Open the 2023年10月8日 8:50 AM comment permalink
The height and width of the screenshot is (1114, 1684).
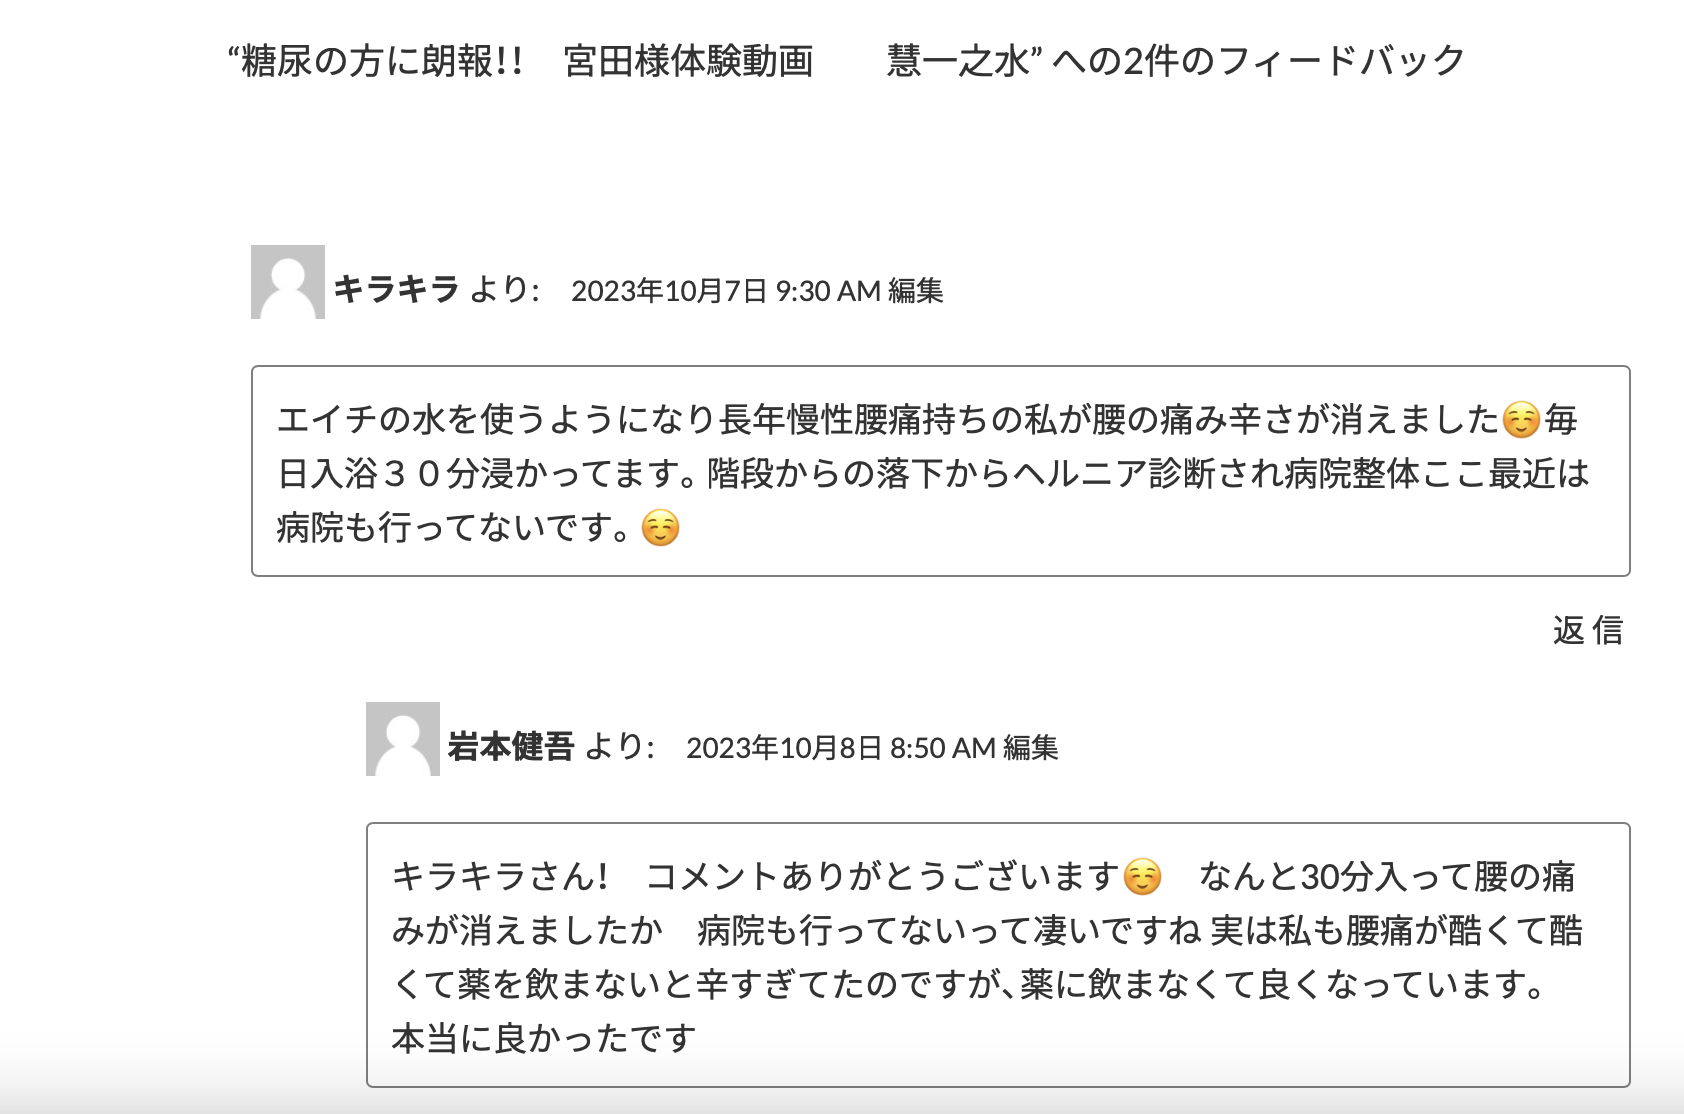pos(840,748)
